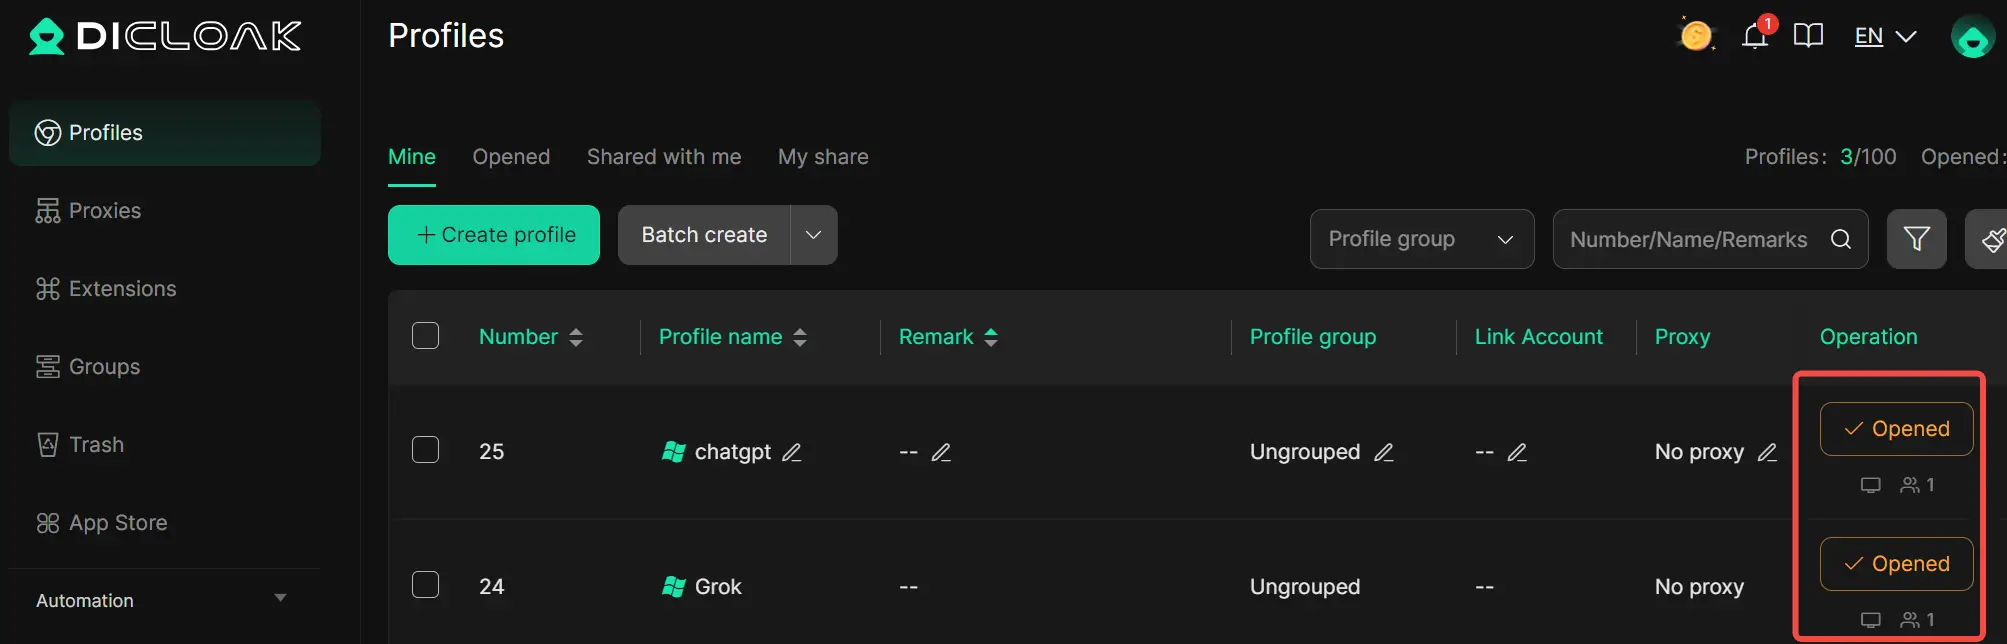Tick the select-all header checkbox
This screenshot has width=2007, height=644.
pos(426,336)
